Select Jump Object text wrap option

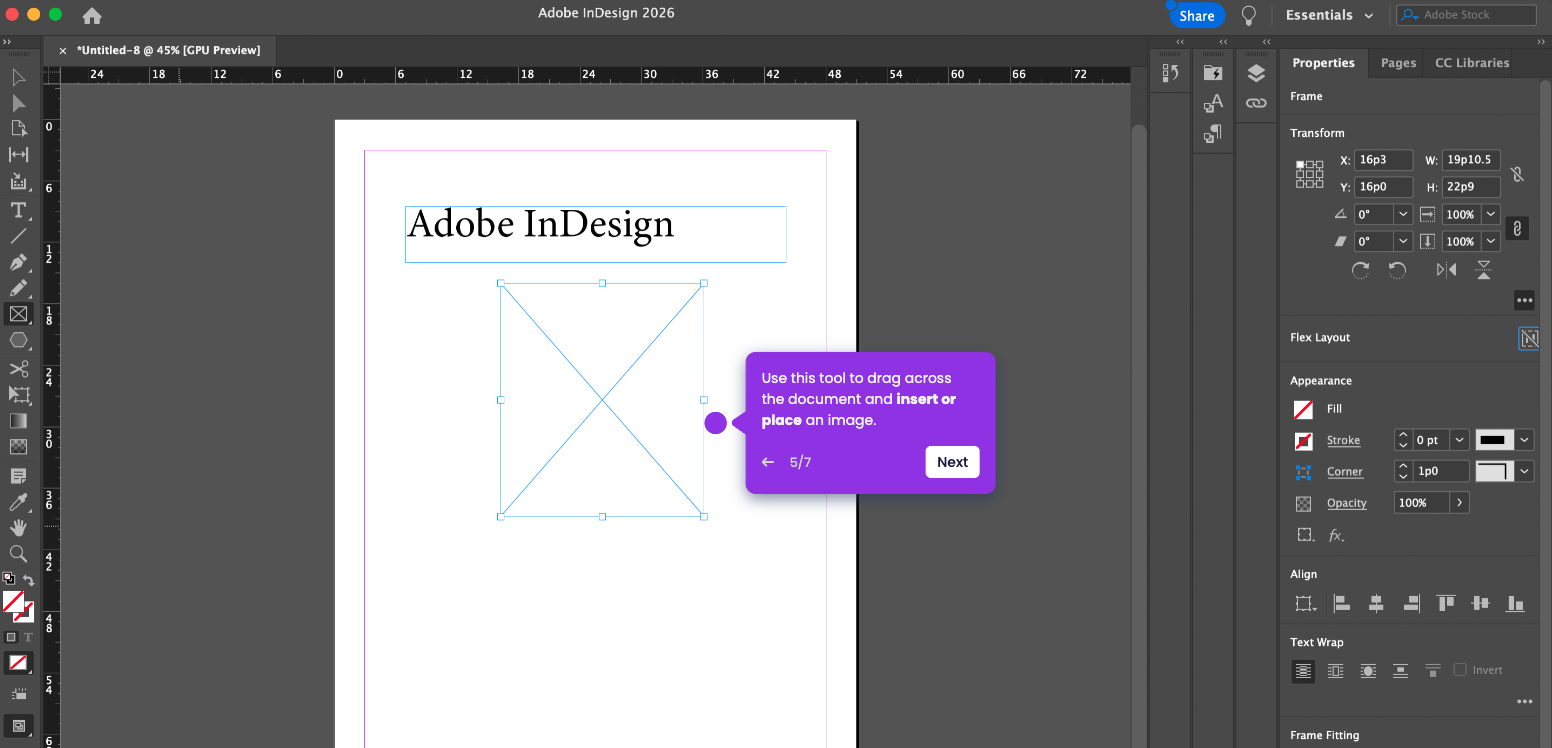(1401, 671)
